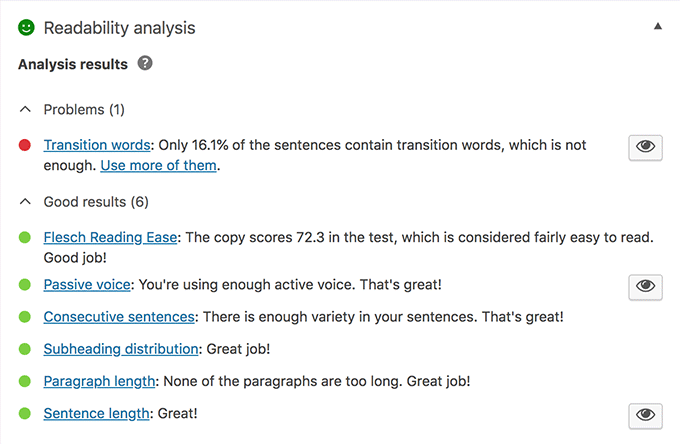Open the Passive voice link
The width and height of the screenshot is (680, 444).
coord(87,284)
